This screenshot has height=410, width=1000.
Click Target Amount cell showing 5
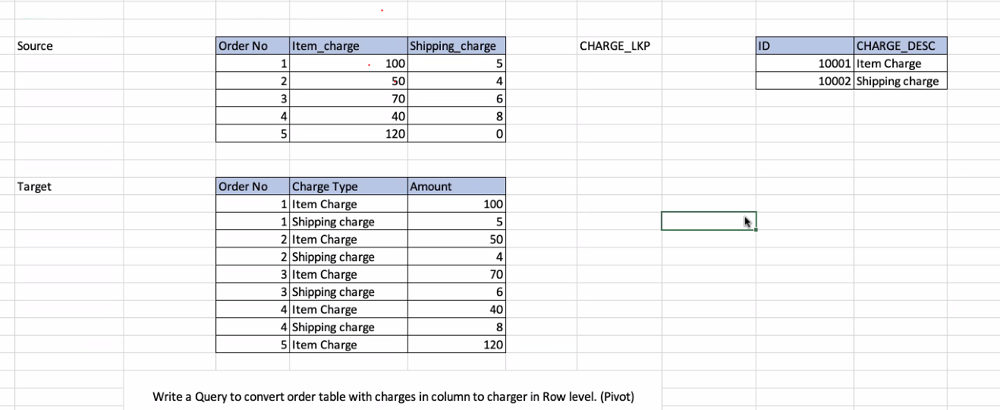[x=457, y=222]
